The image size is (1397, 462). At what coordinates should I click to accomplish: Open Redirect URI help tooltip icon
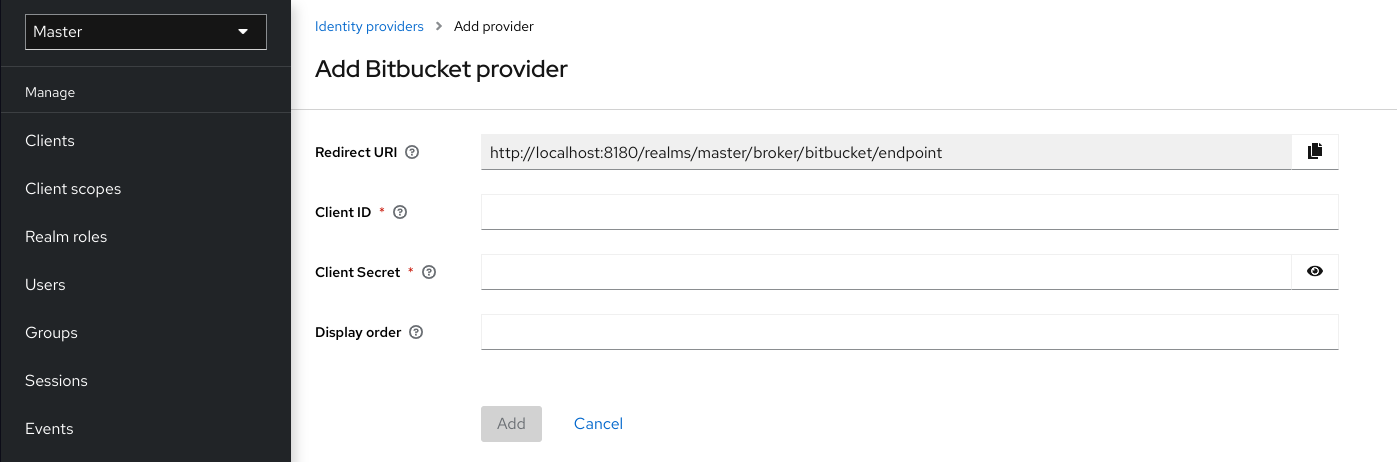tap(412, 153)
